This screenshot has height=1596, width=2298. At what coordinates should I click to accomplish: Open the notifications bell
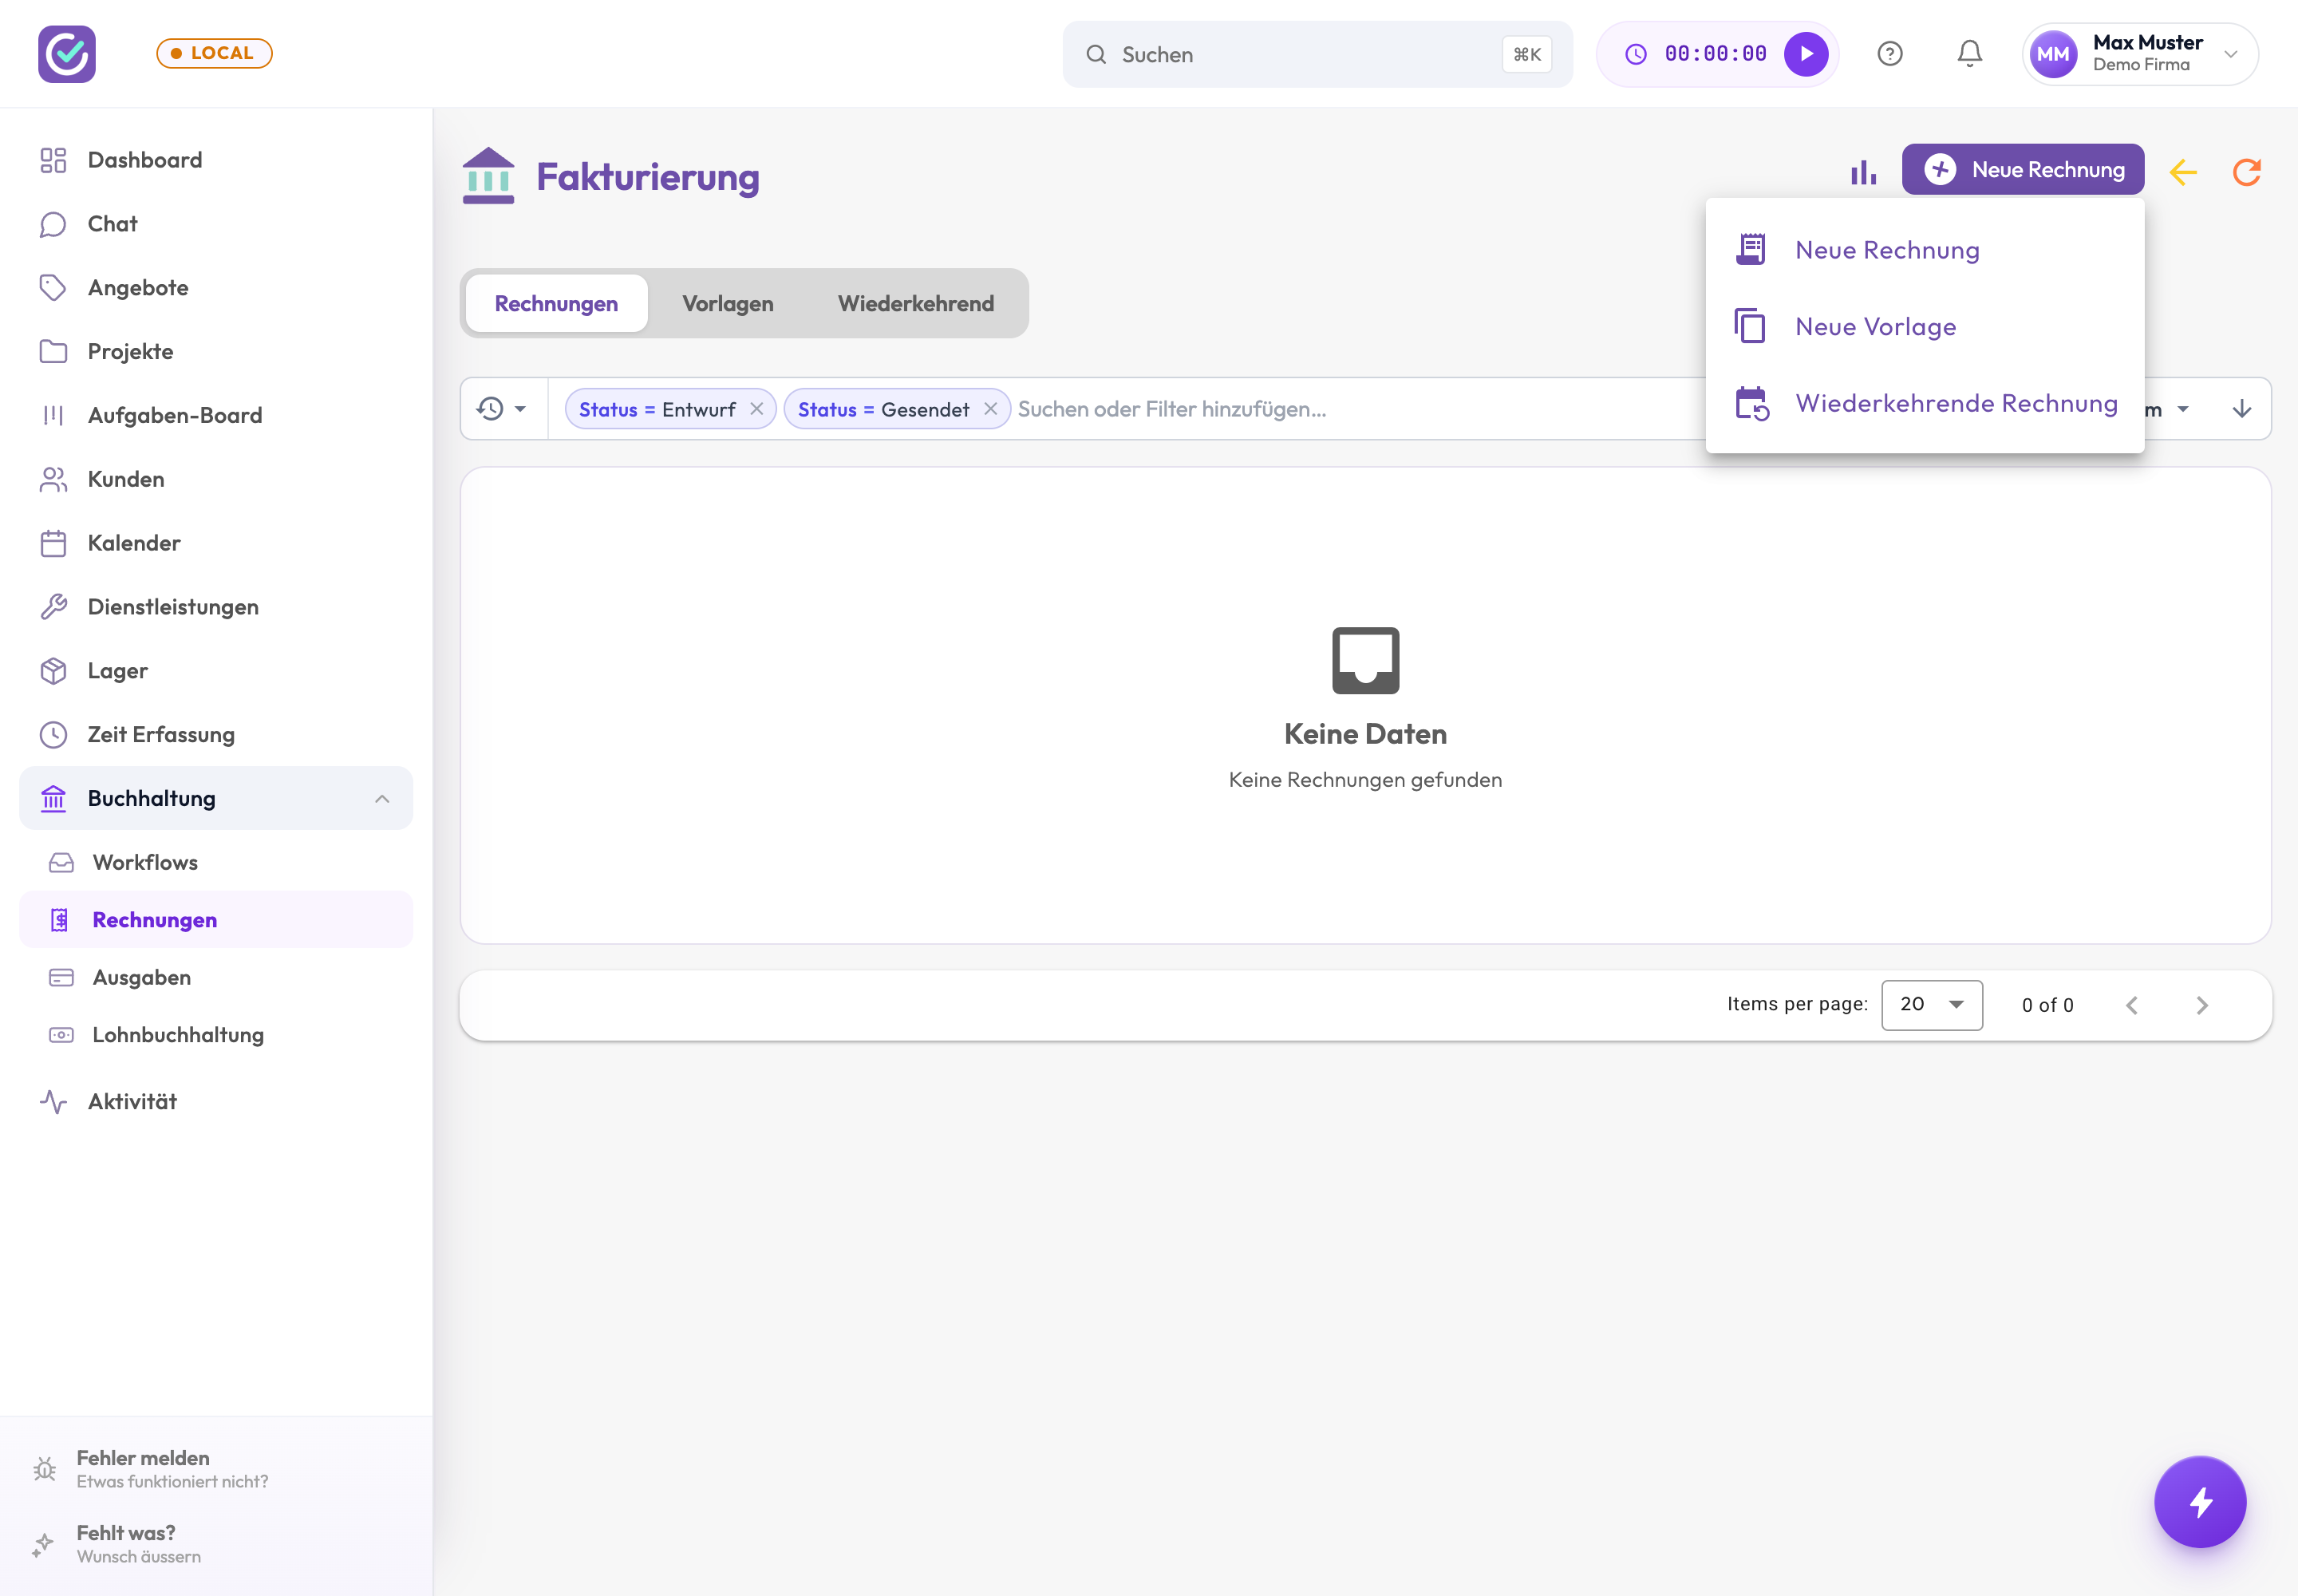click(x=1969, y=54)
